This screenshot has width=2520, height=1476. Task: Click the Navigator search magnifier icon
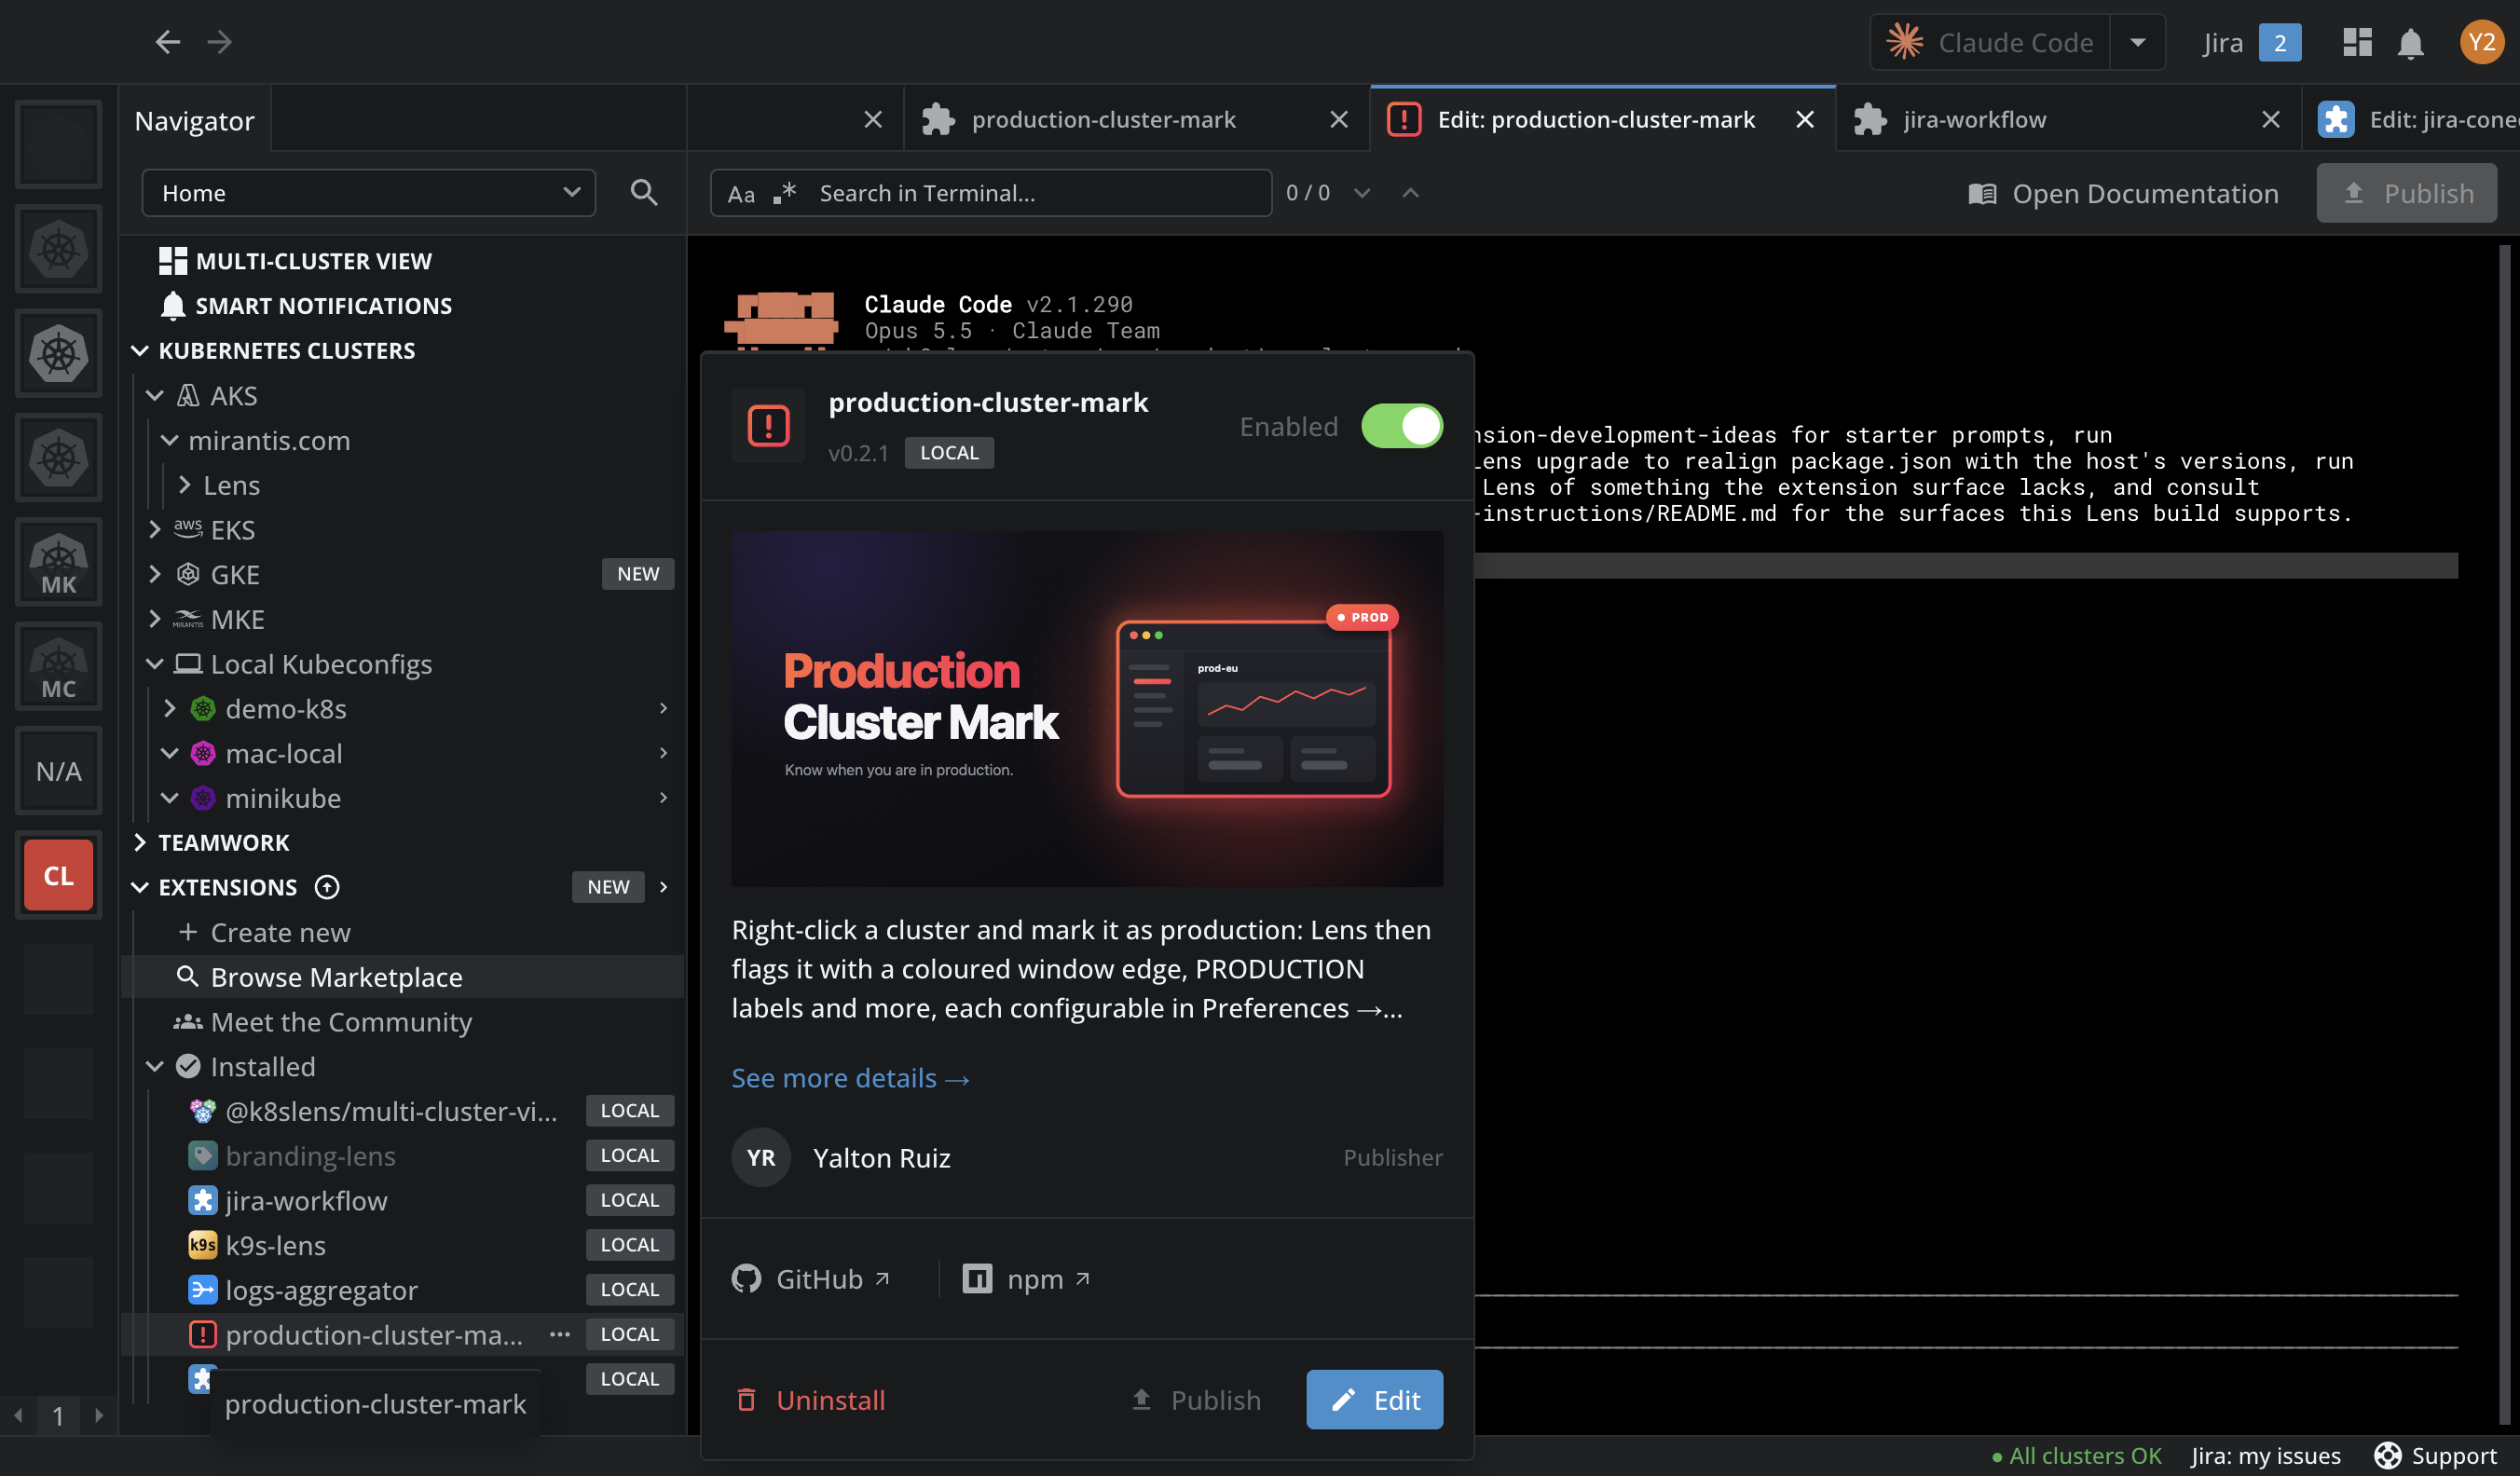pyautogui.click(x=644, y=193)
